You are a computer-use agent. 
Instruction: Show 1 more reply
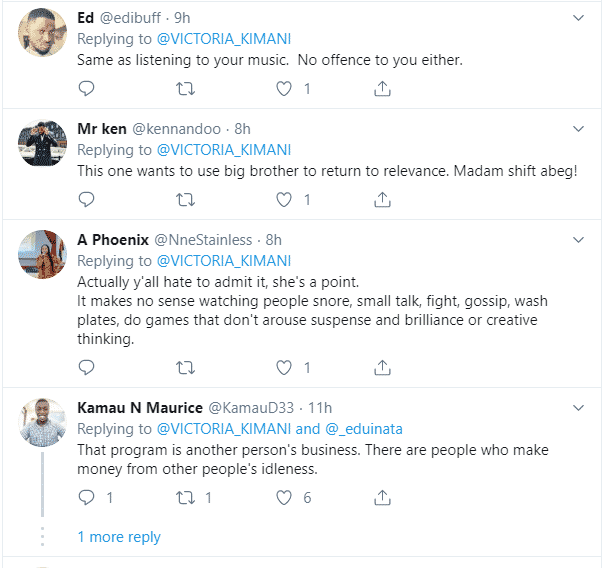[119, 537]
